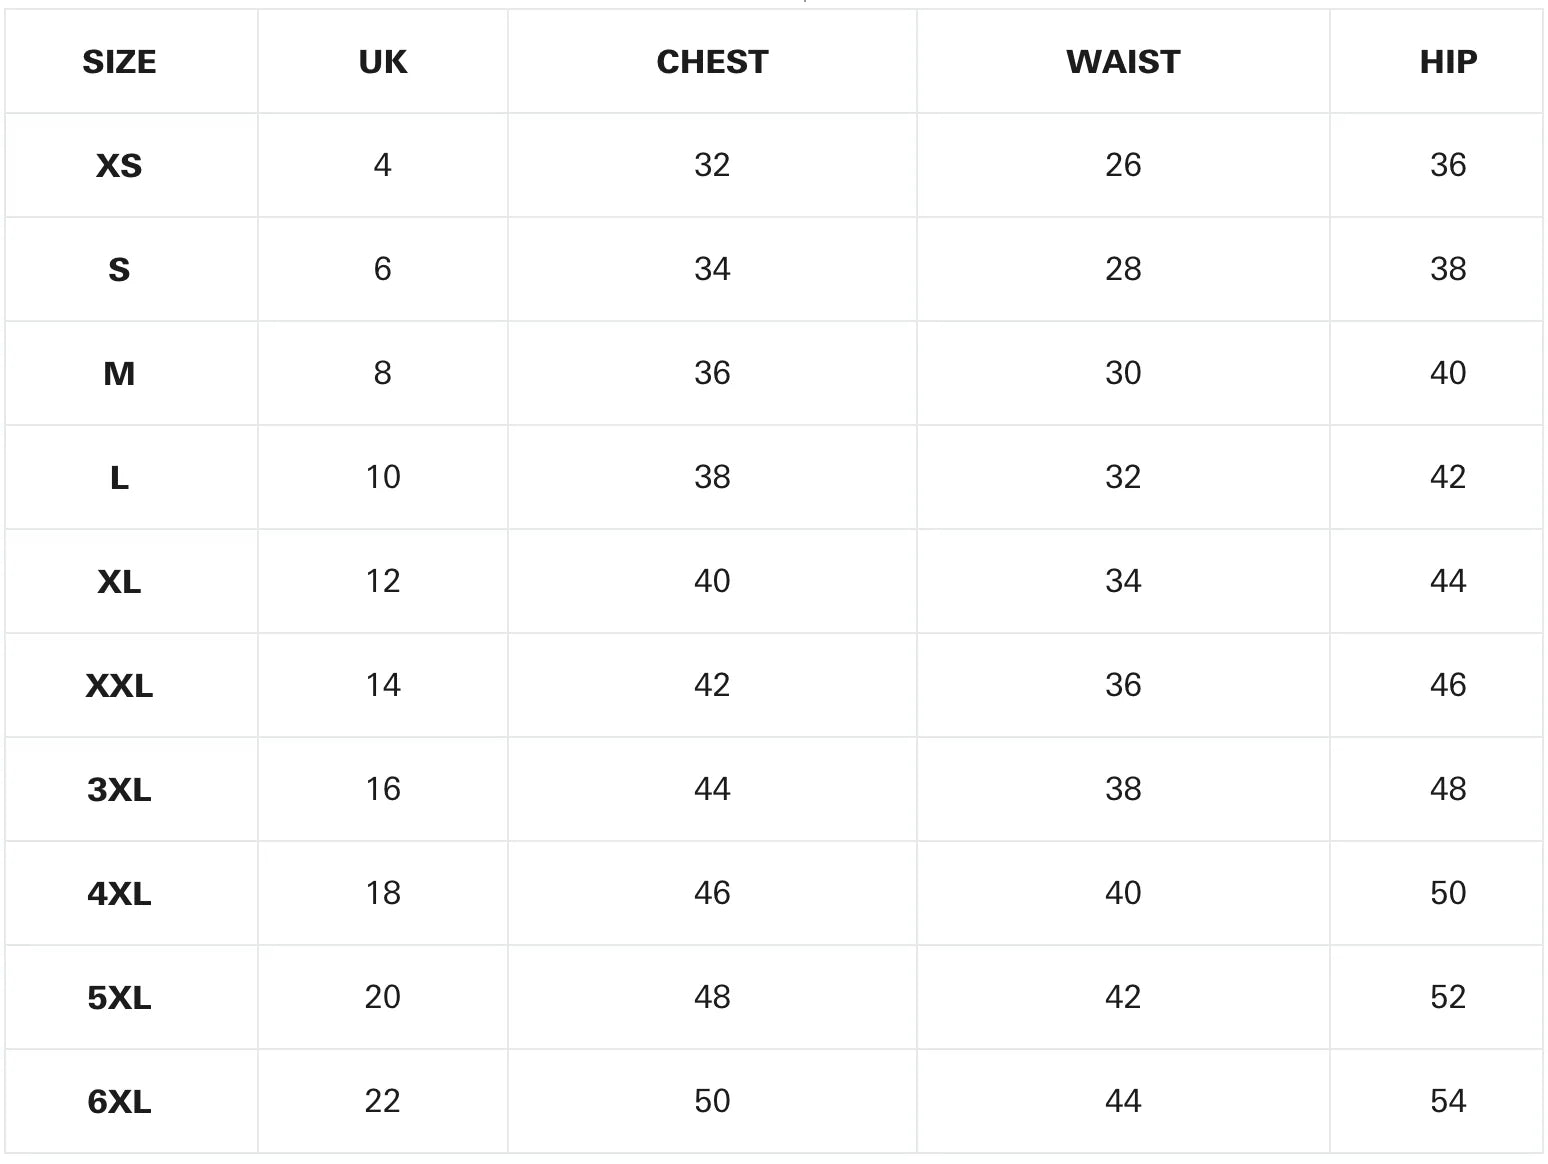
Task: Click UK size 4 cell
Action: click(x=382, y=165)
